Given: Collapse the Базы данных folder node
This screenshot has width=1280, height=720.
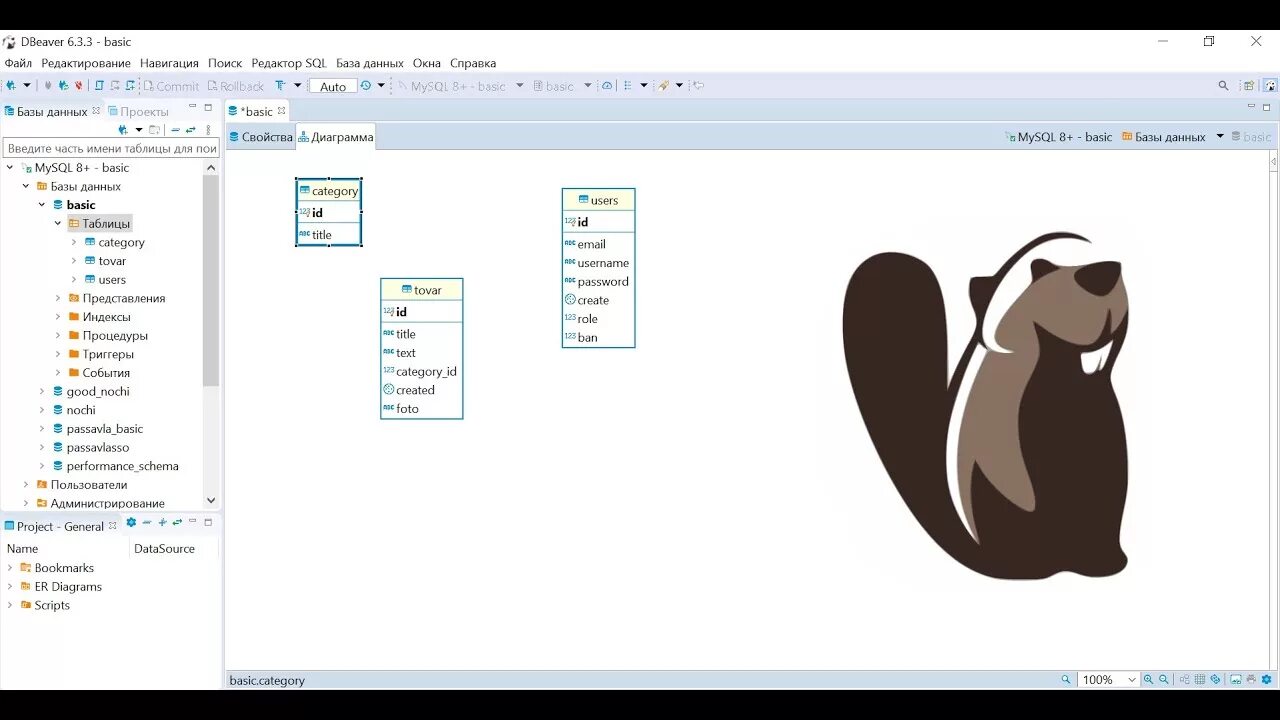Looking at the screenshot, I should click(26, 186).
